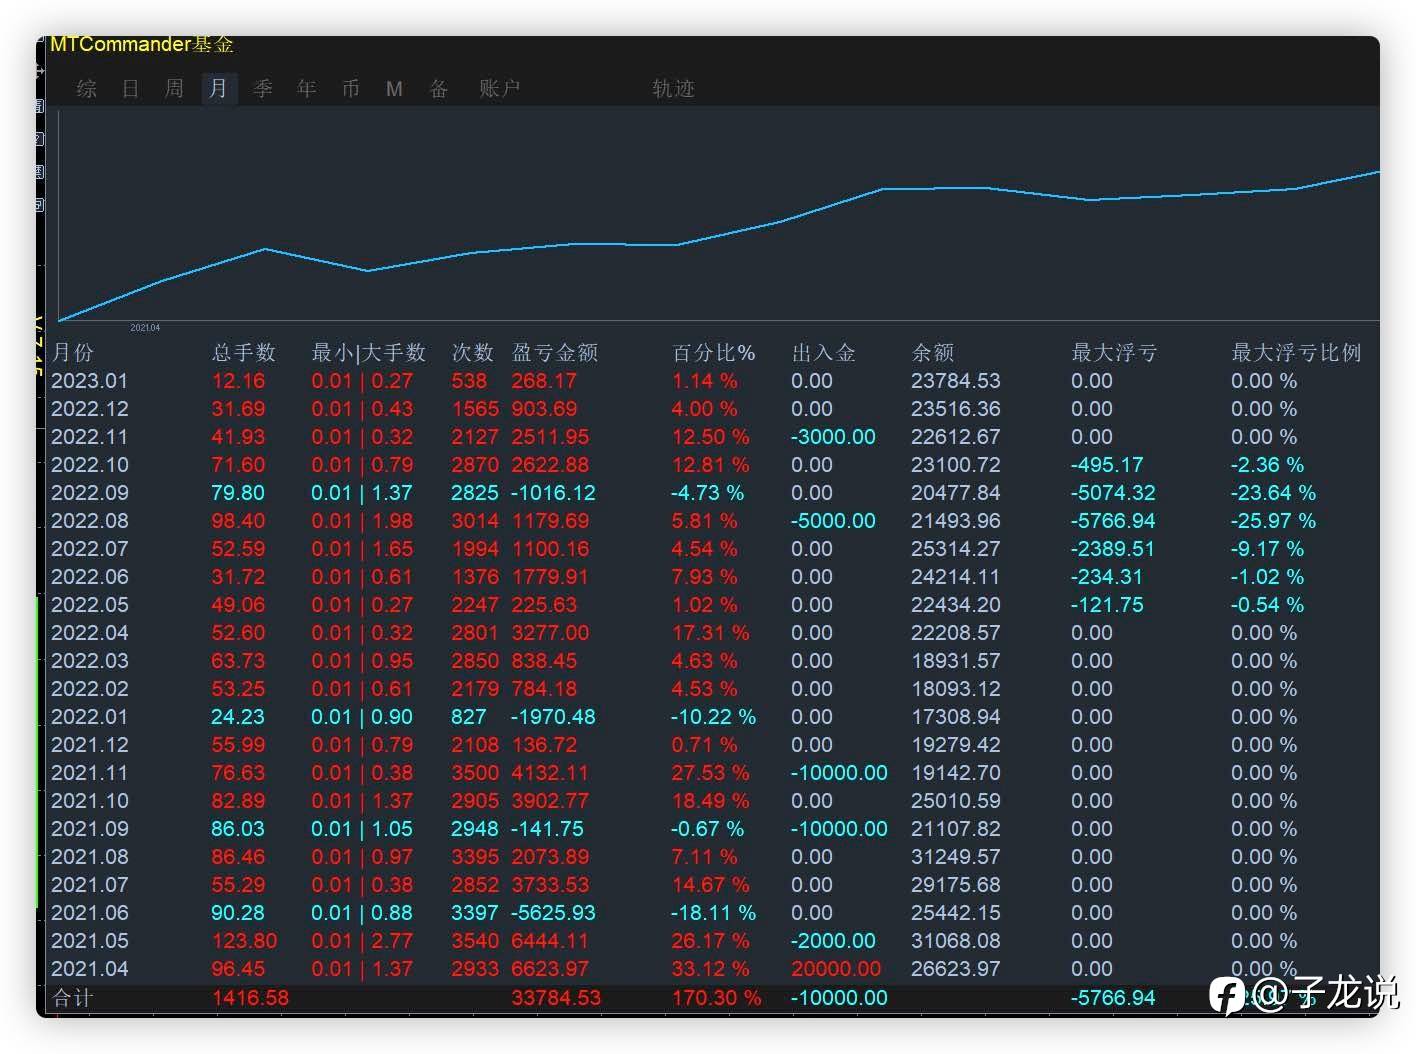Switch to the 季 quarterly tab
The image size is (1416, 1054).
coord(263,89)
